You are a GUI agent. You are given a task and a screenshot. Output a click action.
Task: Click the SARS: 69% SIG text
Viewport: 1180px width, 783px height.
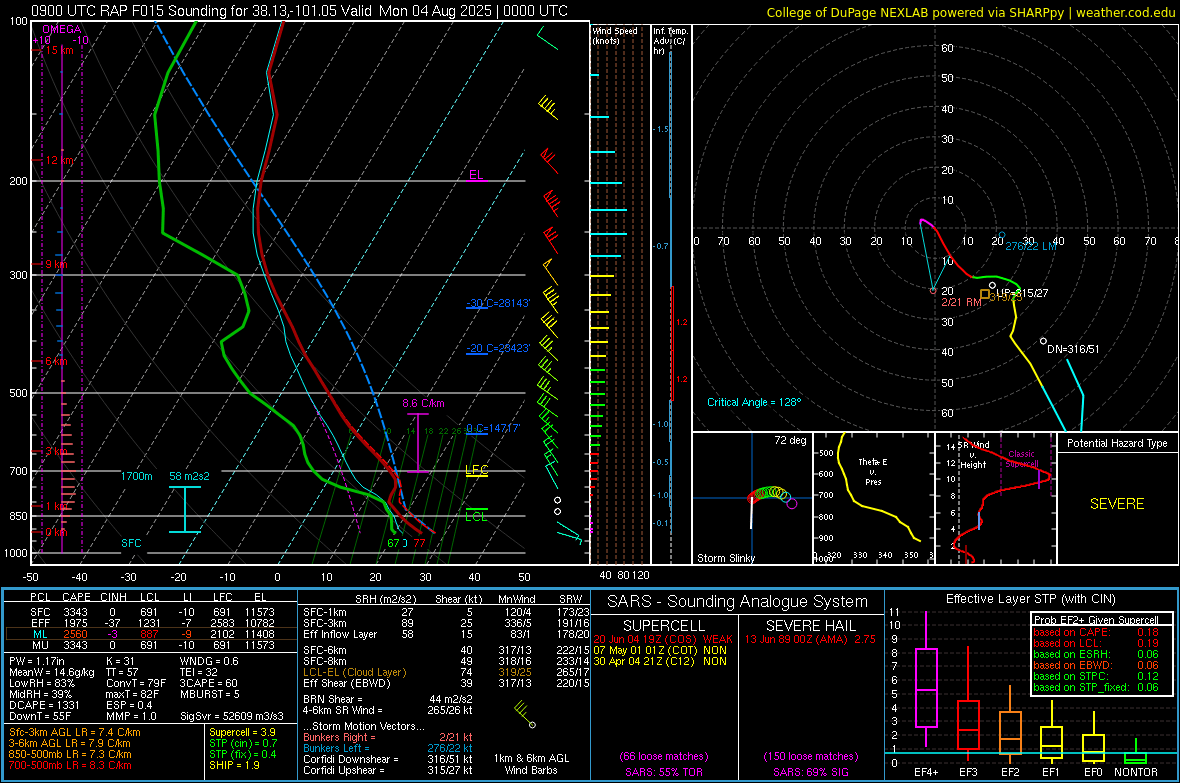click(810, 772)
